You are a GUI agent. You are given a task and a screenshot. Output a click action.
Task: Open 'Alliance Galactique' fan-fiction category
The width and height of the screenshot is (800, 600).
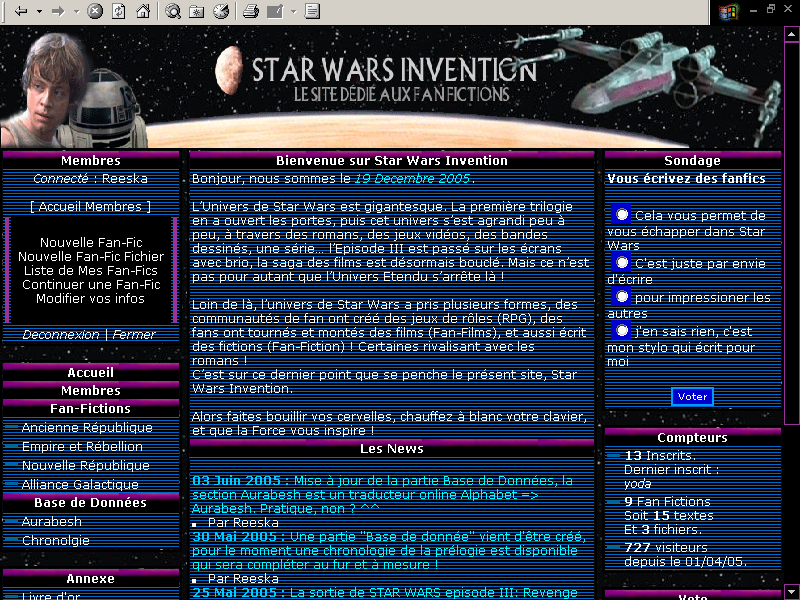pos(80,484)
